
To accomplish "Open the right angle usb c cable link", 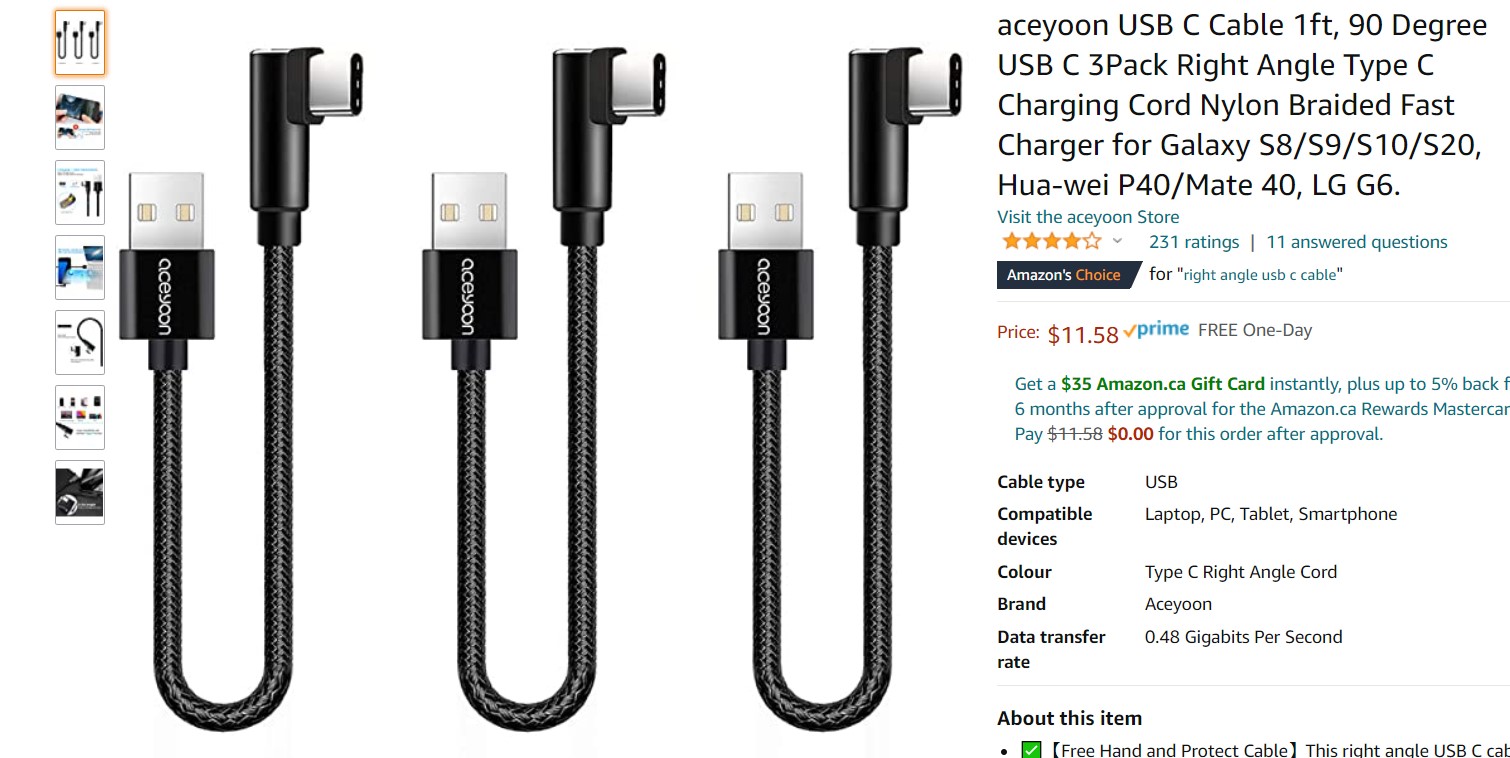I will 1260,275.
